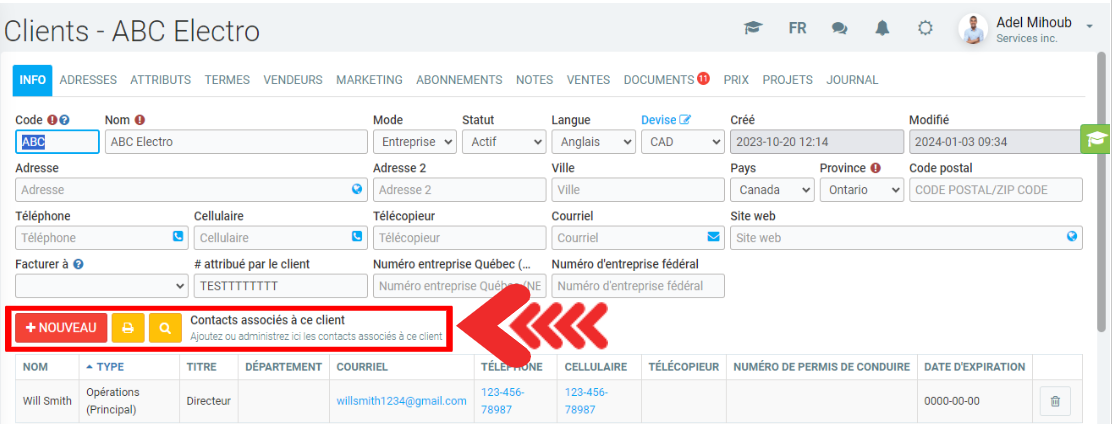
Task: Click the yellow print contacts button
Action: tap(127, 327)
